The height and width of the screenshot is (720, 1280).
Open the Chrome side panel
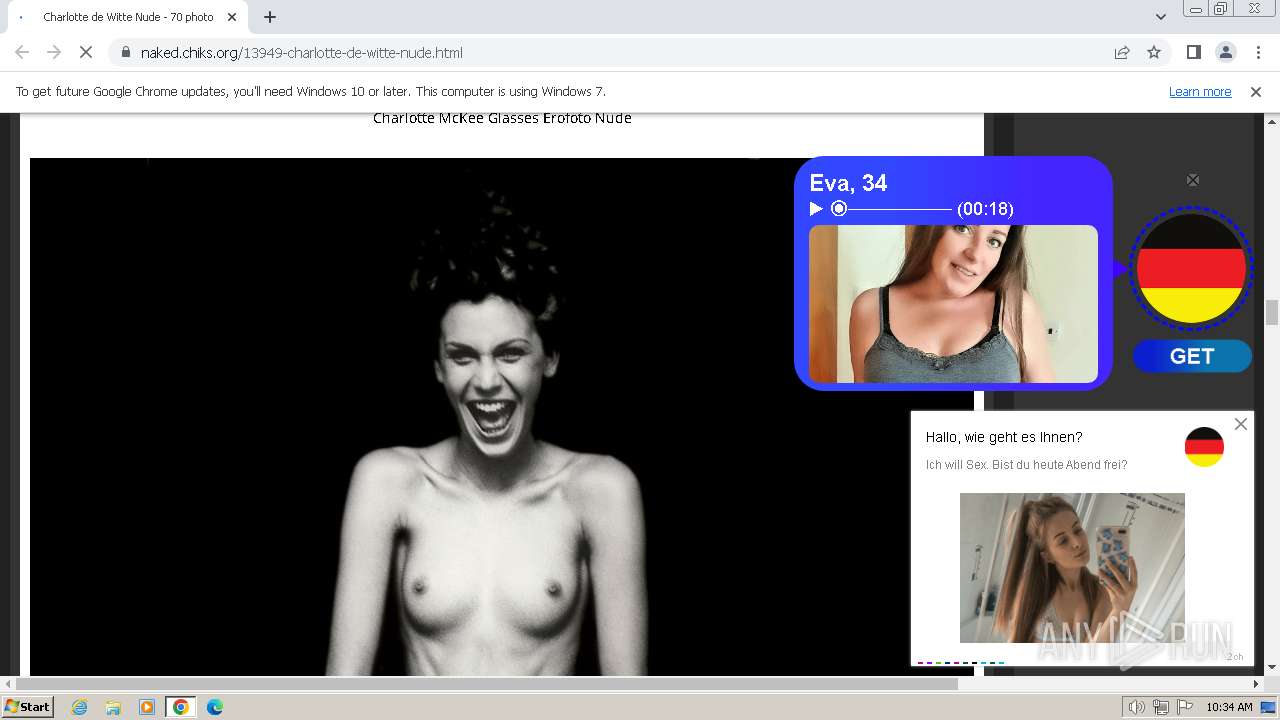pyautogui.click(x=1193, y=52)
